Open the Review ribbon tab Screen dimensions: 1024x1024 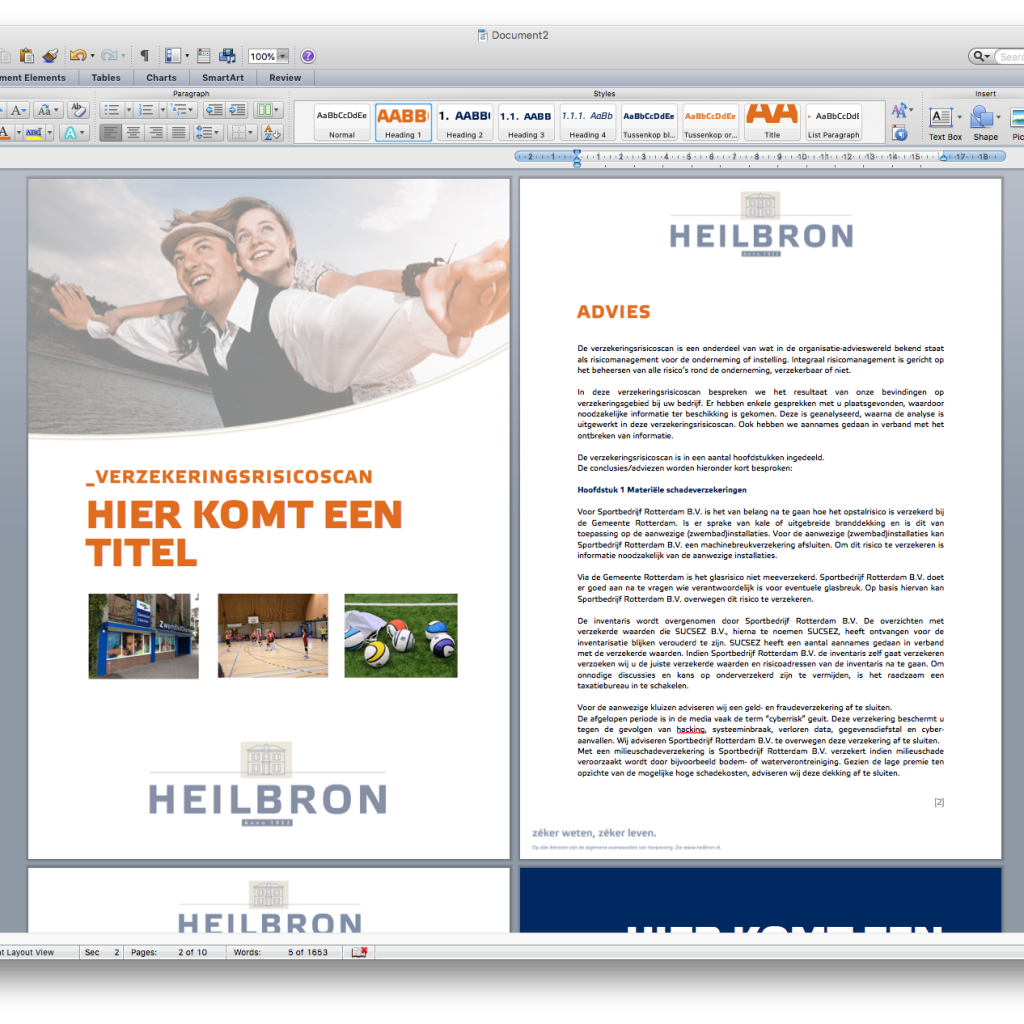(284, 78)
